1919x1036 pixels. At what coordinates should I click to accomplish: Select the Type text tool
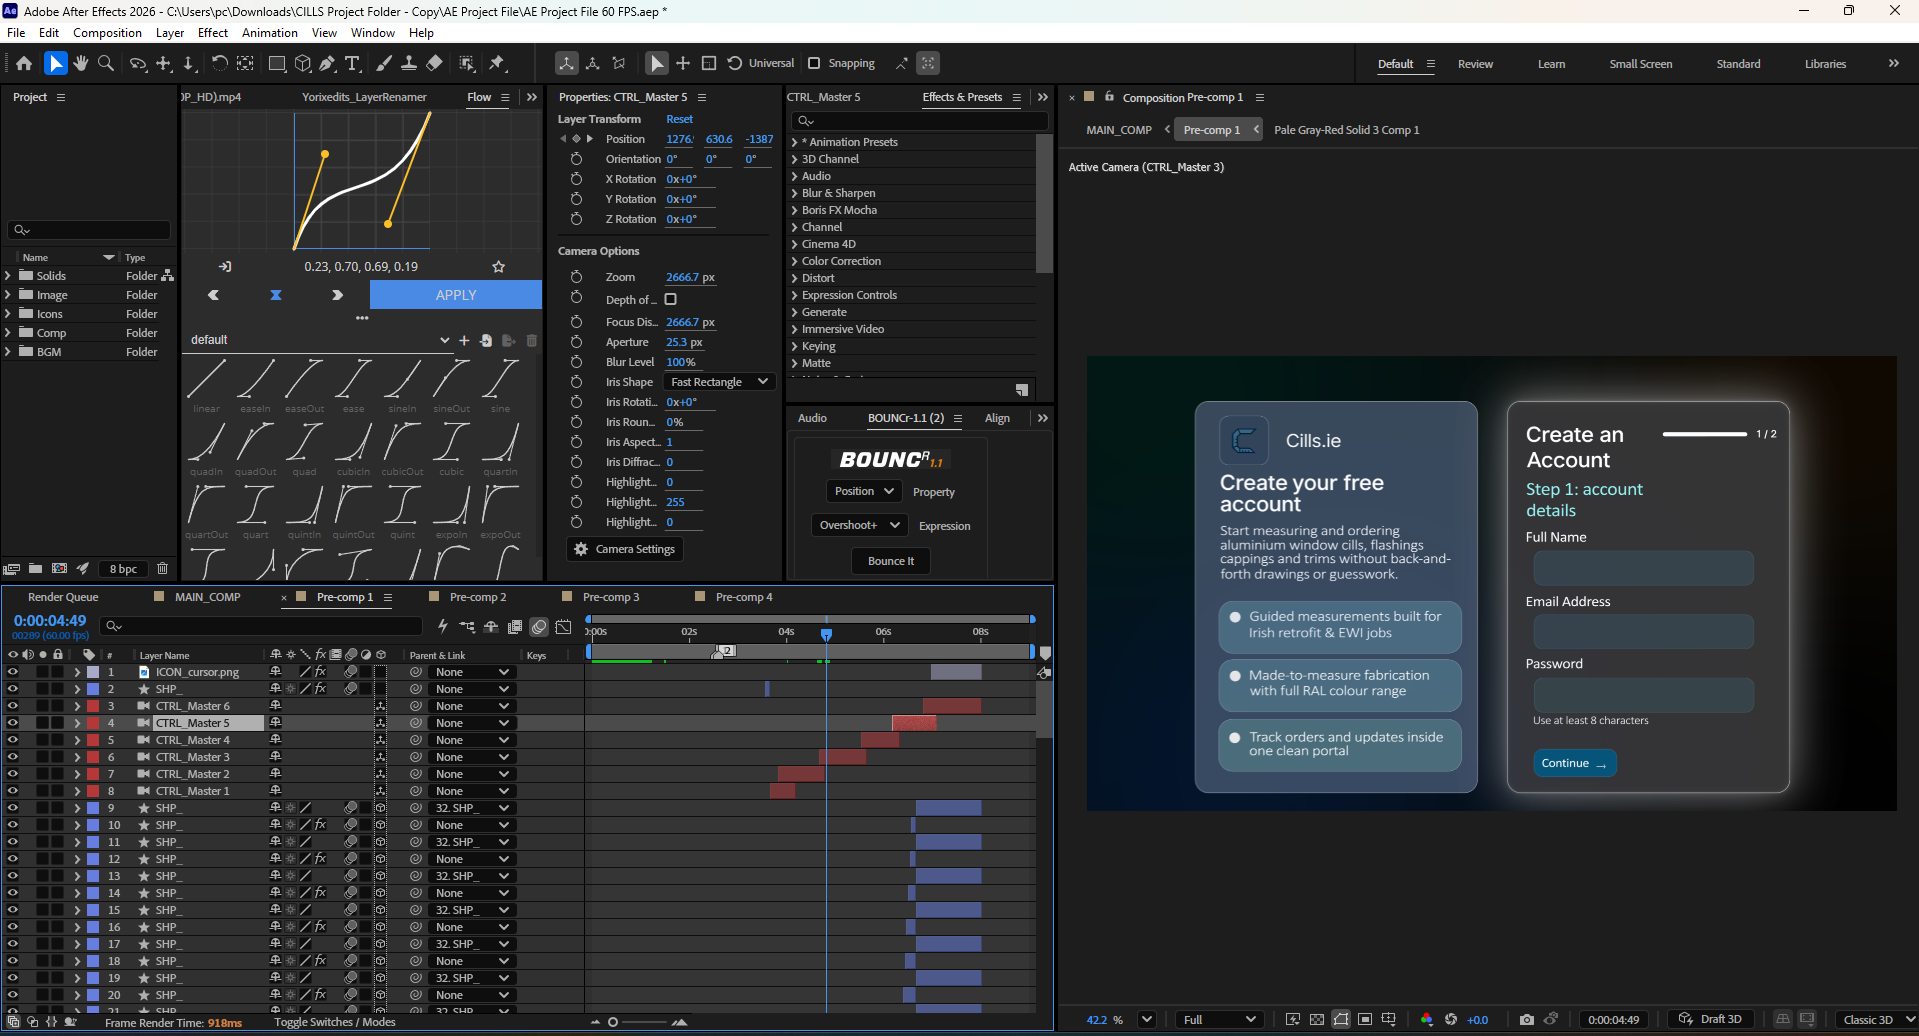tap(353, 63)
